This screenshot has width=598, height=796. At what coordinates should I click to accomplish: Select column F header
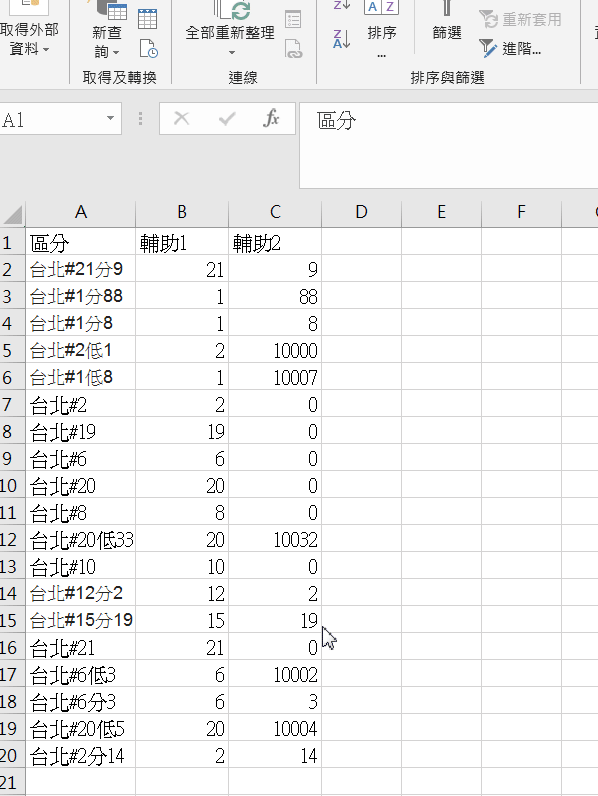point(521,212)
